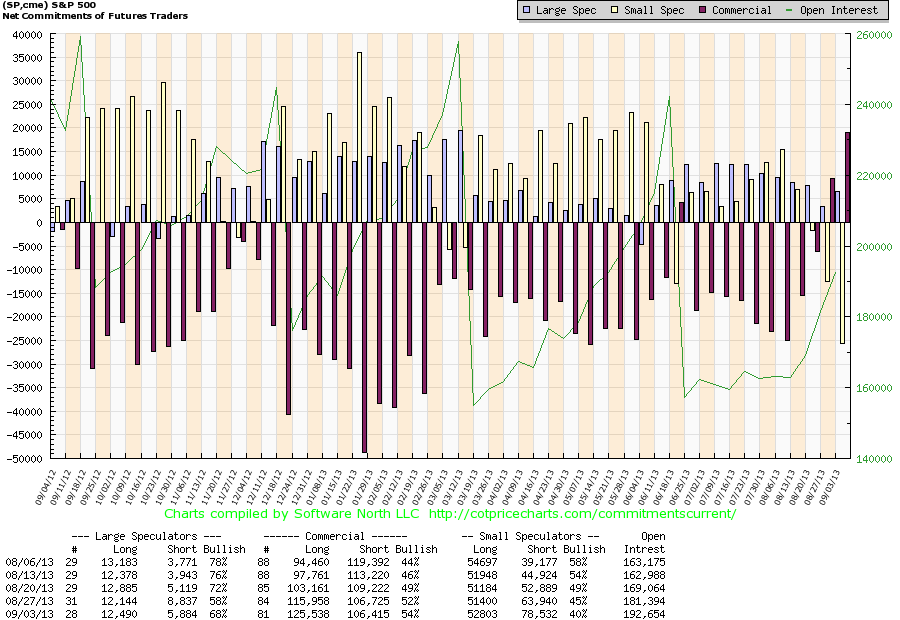Click the 192,654 open interest value
The height and width of the screenshot is (620, 900).
tap(645, 612)
